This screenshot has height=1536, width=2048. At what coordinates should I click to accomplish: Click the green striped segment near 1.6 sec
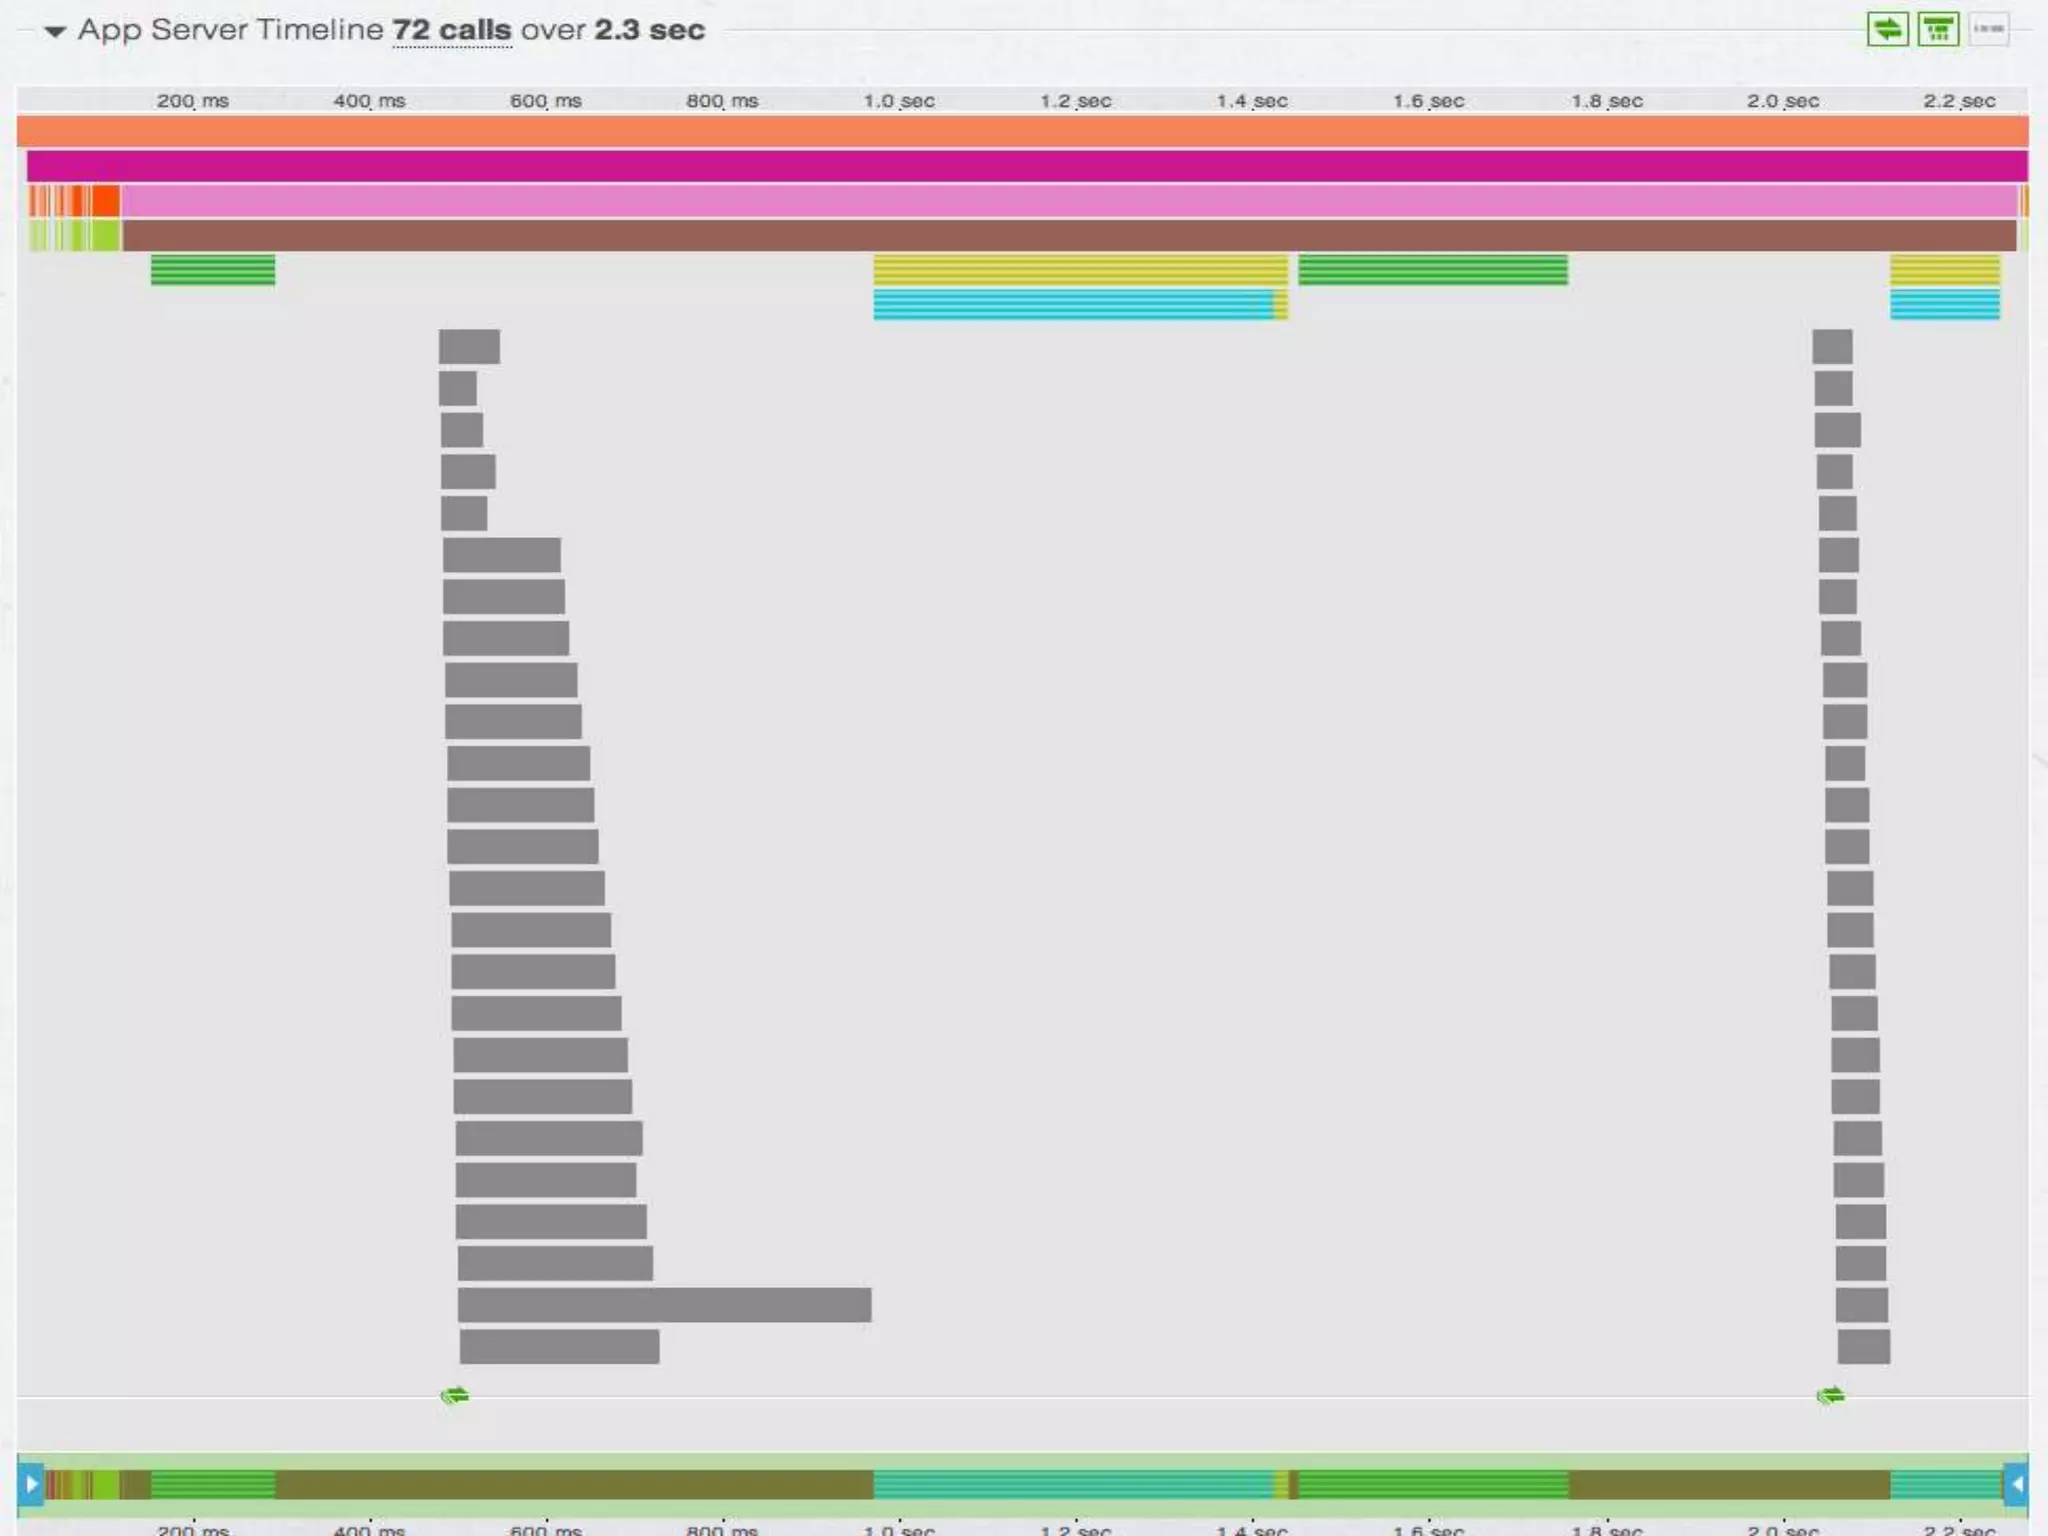1432,270
